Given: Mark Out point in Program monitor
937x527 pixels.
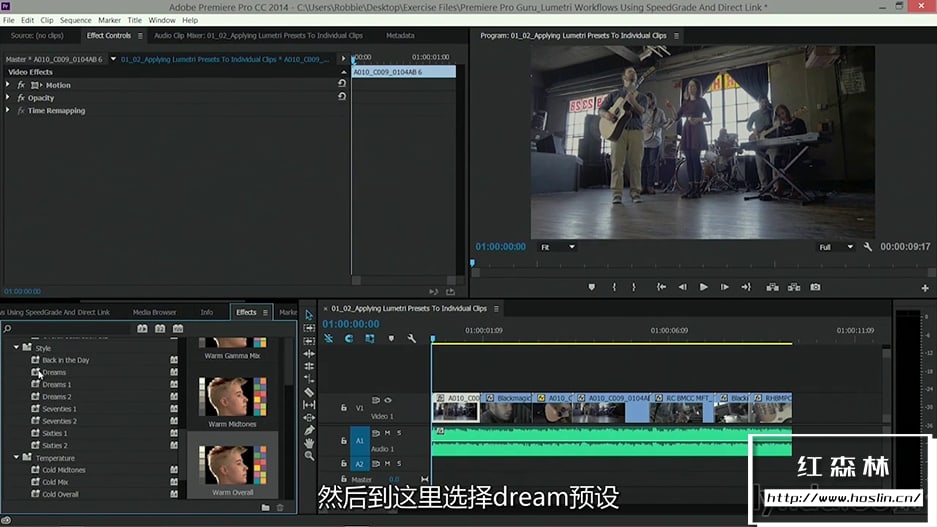Looking at the screenshot, I should click(634, 287).
